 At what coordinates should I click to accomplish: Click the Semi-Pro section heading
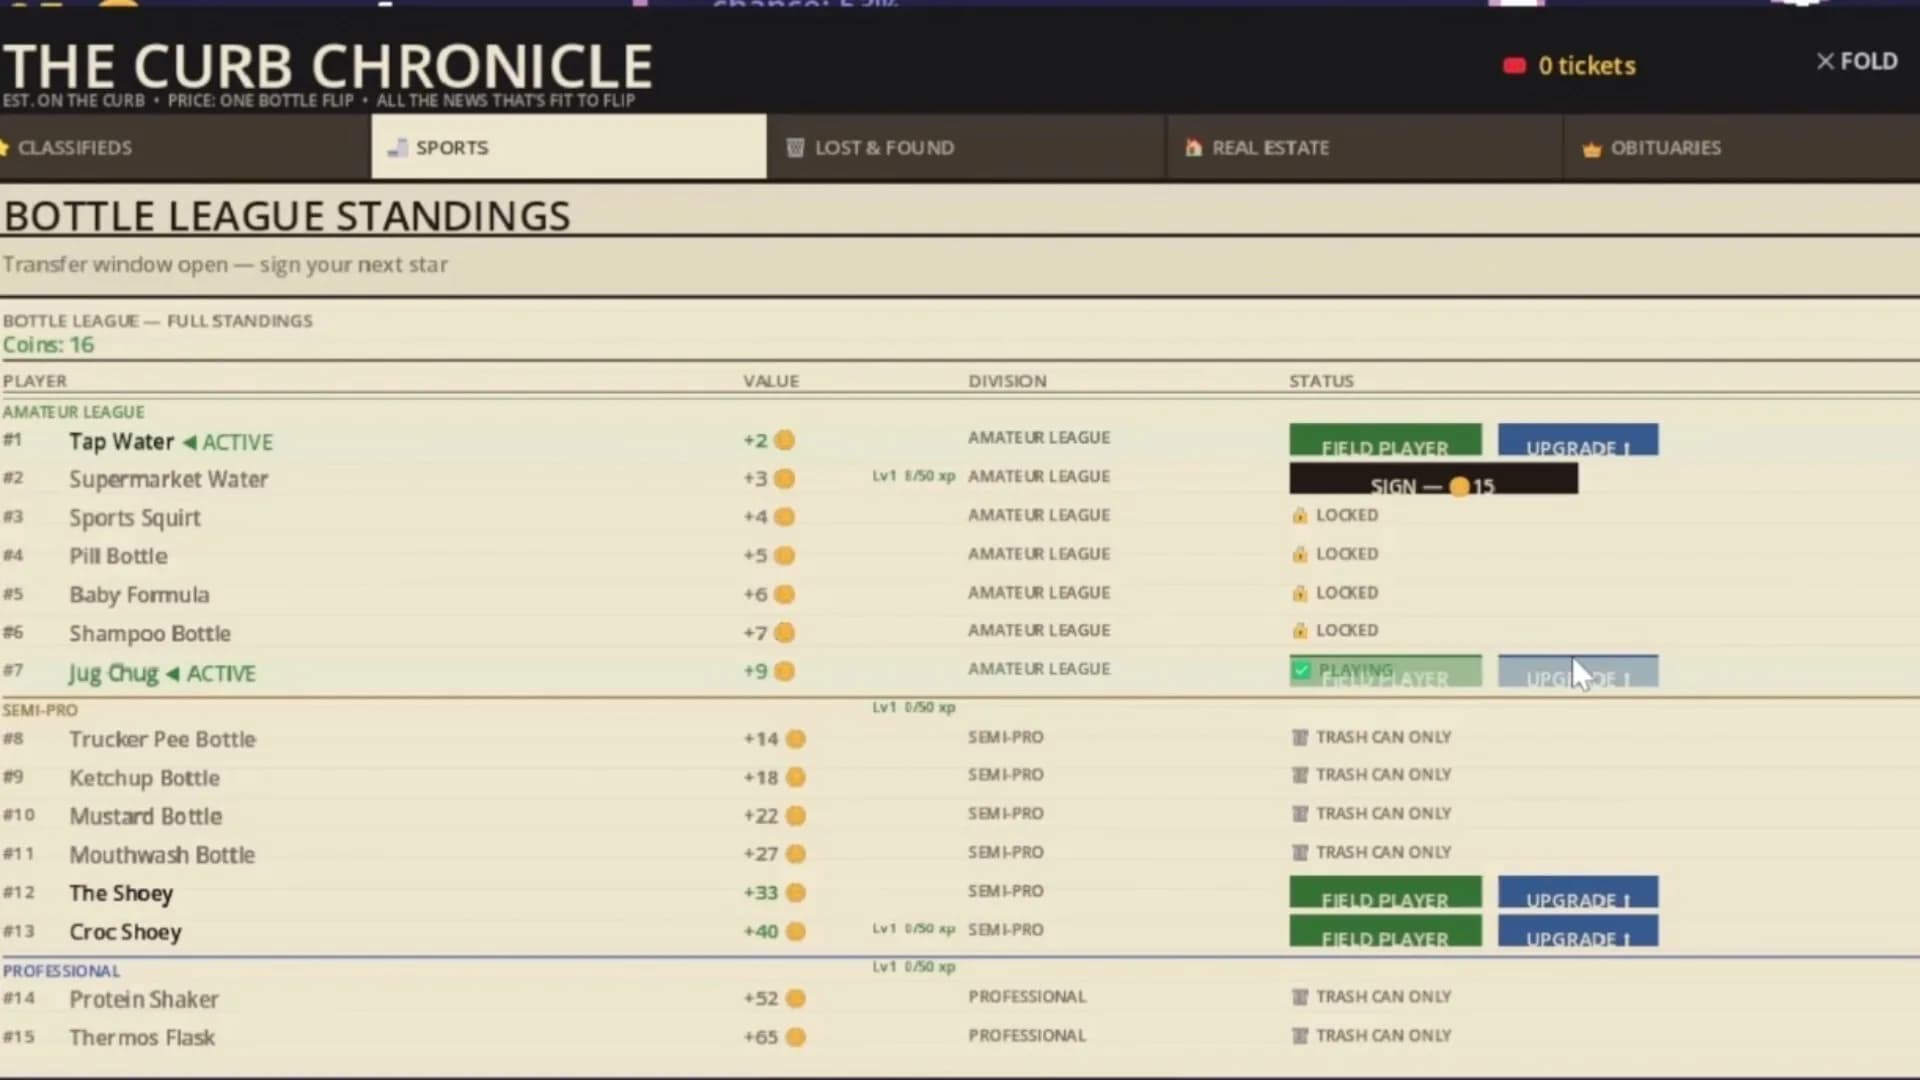click(40, 710)
